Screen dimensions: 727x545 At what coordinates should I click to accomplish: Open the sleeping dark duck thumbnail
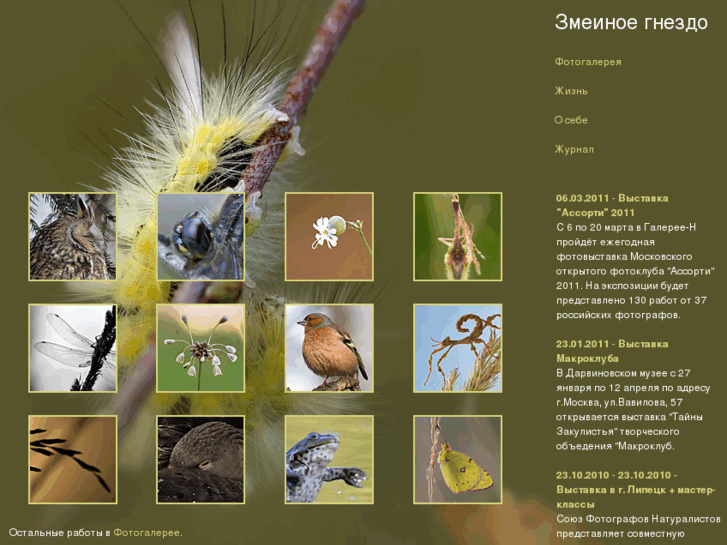pos(200,460)
